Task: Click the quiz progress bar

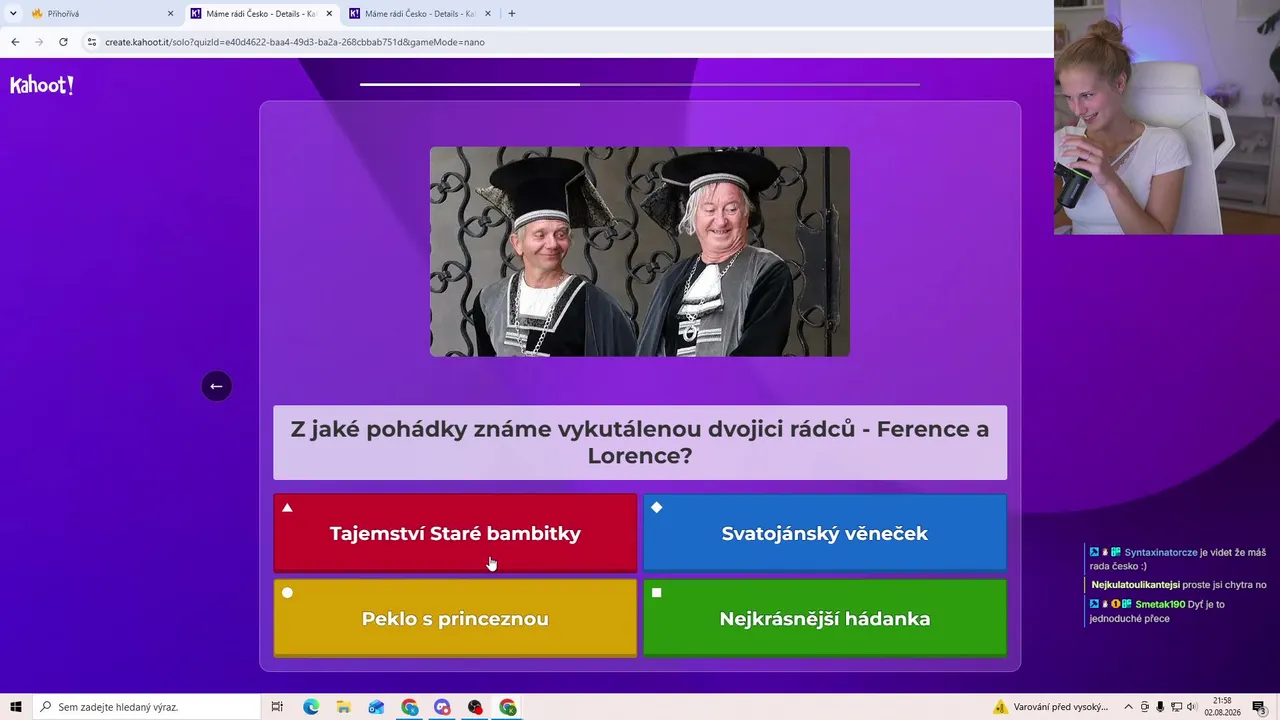Action: [x=640, y=84]
